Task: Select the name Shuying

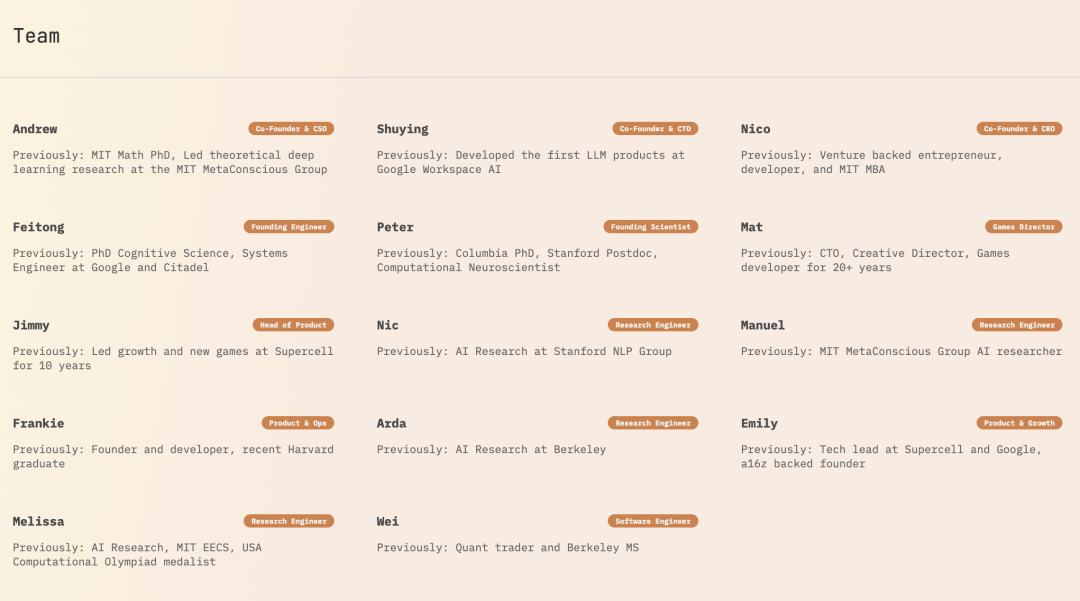Action: coord(402,129)
